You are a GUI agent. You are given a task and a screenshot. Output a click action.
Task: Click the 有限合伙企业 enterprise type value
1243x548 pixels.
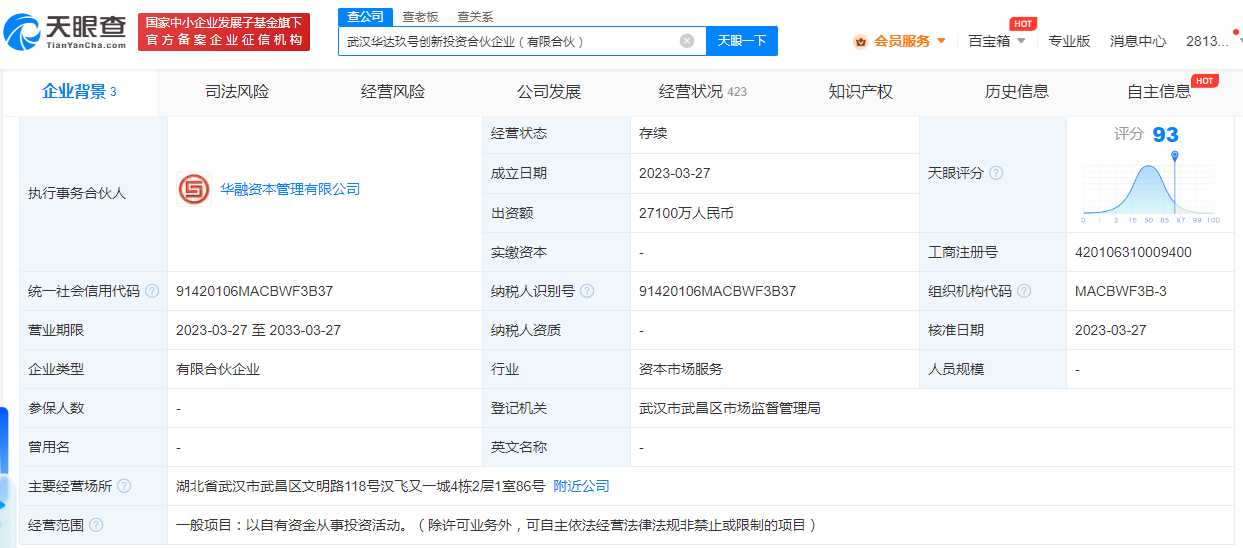217,369
